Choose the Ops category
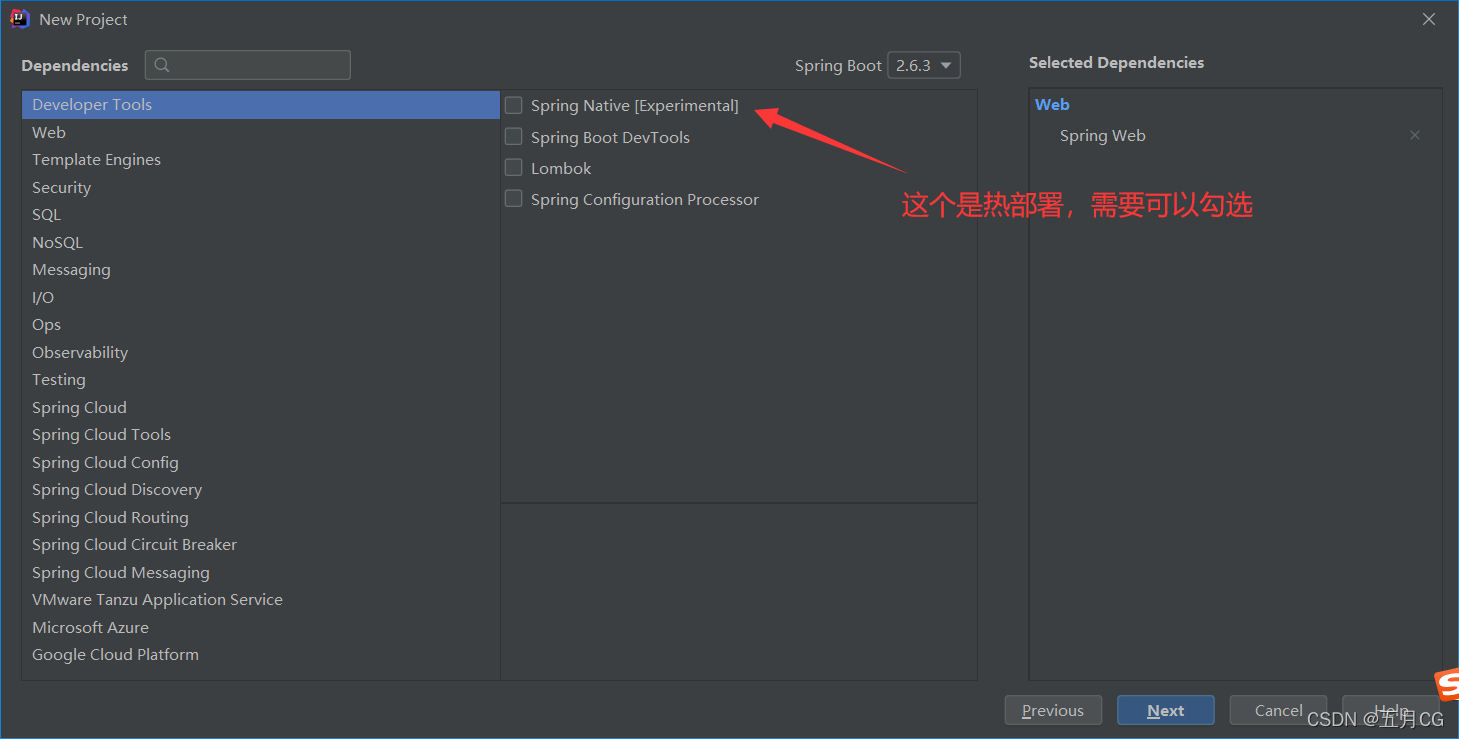Viewport: 1459px width, 739px height. [261, 325]
